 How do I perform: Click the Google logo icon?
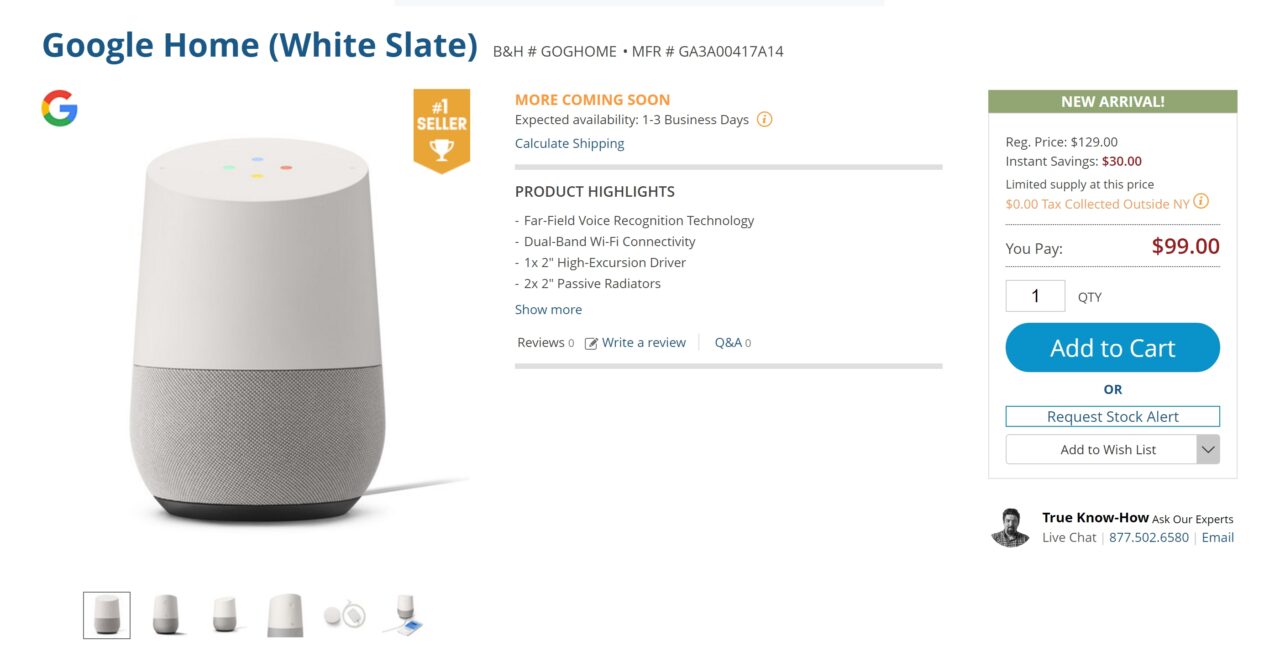pyautogui.click(x=59, y=108)
